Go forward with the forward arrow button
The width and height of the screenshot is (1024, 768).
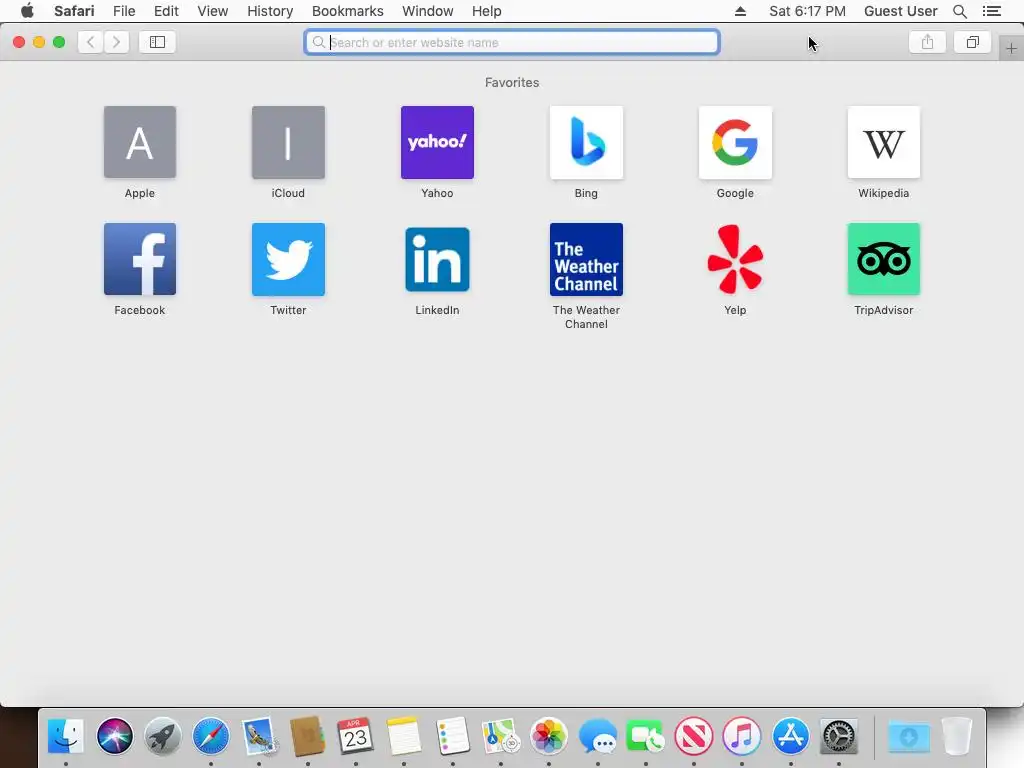[116, 42]
